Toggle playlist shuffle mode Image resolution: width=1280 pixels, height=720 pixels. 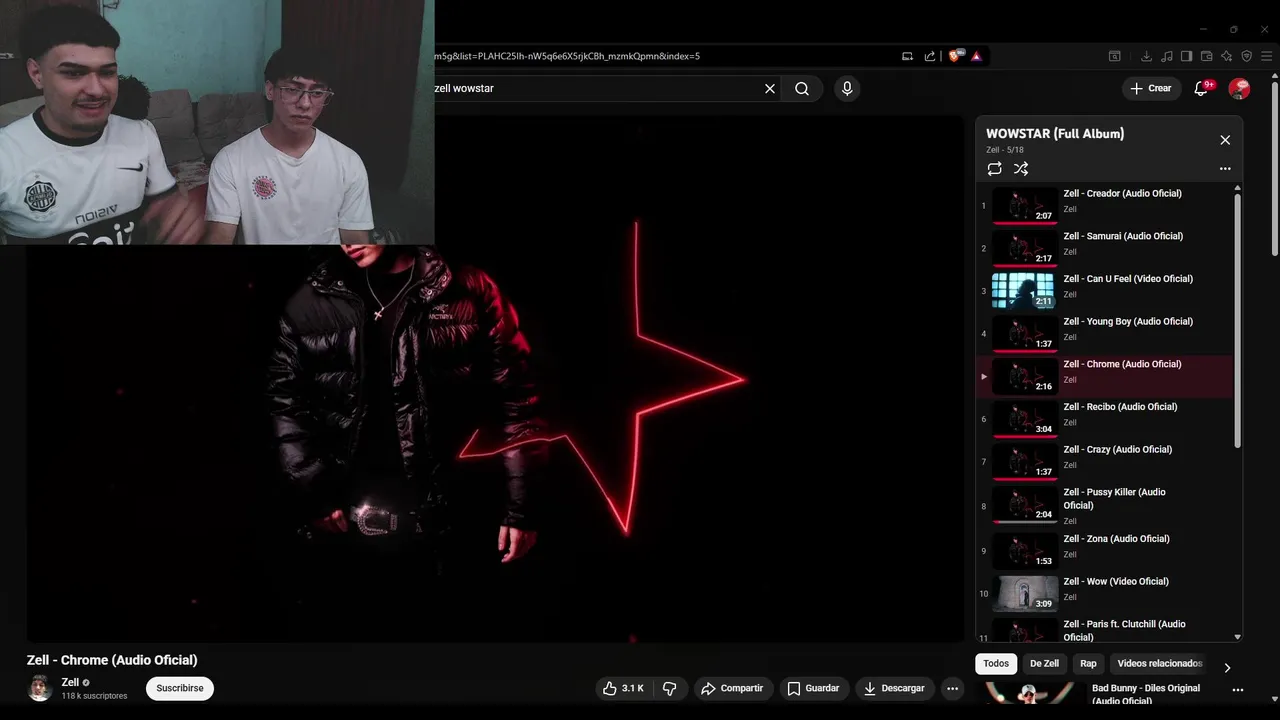(1021, 169)
